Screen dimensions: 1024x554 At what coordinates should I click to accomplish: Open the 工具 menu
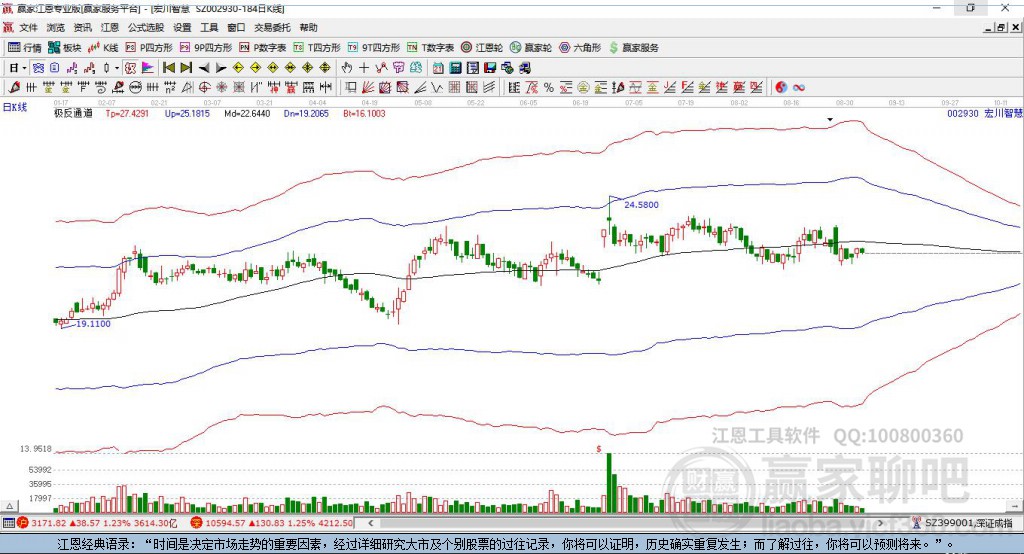pyautogui.click(x=209, y=27)
